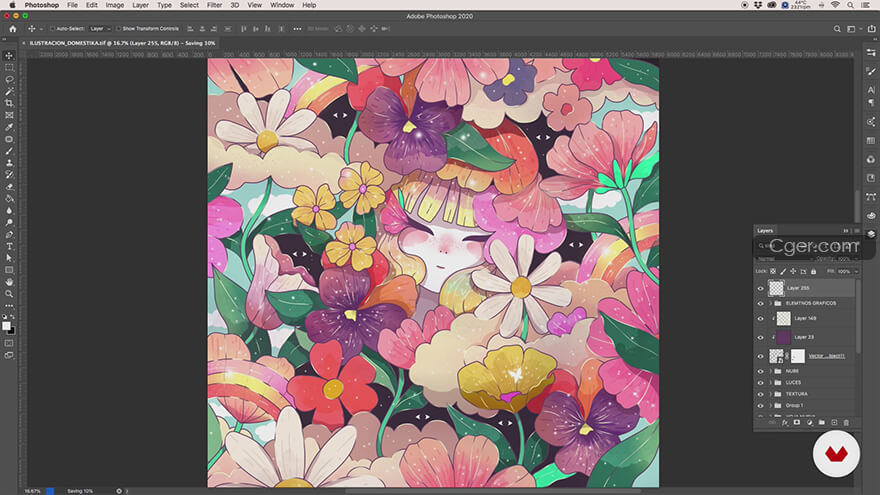Screen dimensions: 880x495
Task: Select the Lasso tool
Action: [x=9, y=79]
